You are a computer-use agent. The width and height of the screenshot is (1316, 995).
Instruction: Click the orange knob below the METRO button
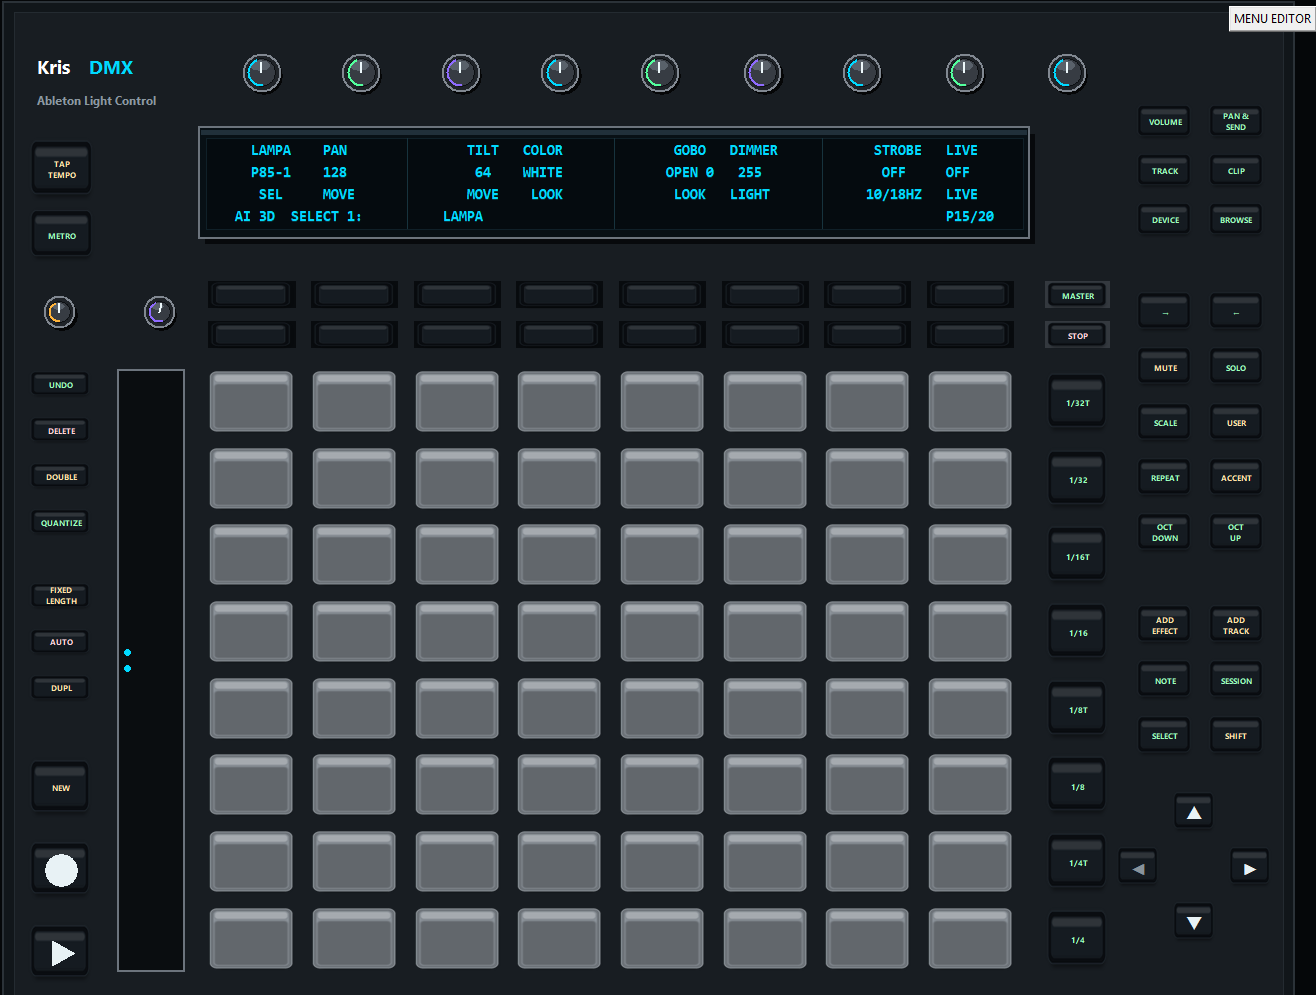tap(60, 312)
